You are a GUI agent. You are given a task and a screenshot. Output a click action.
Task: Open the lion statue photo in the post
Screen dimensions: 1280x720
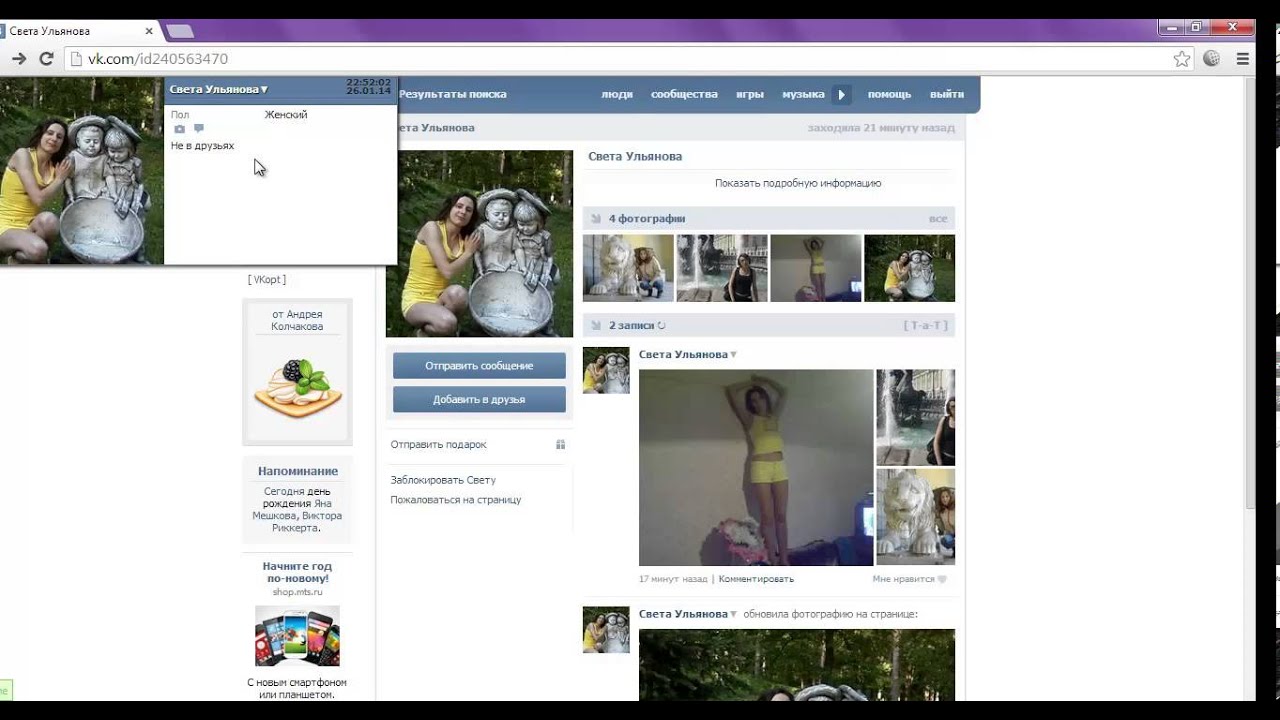(x=916, y=517)
